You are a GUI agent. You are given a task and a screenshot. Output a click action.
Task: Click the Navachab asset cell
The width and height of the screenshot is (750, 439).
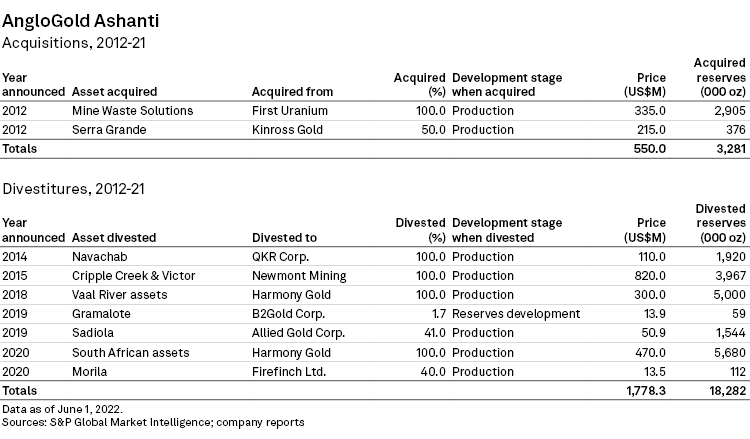tap(99, 257)
